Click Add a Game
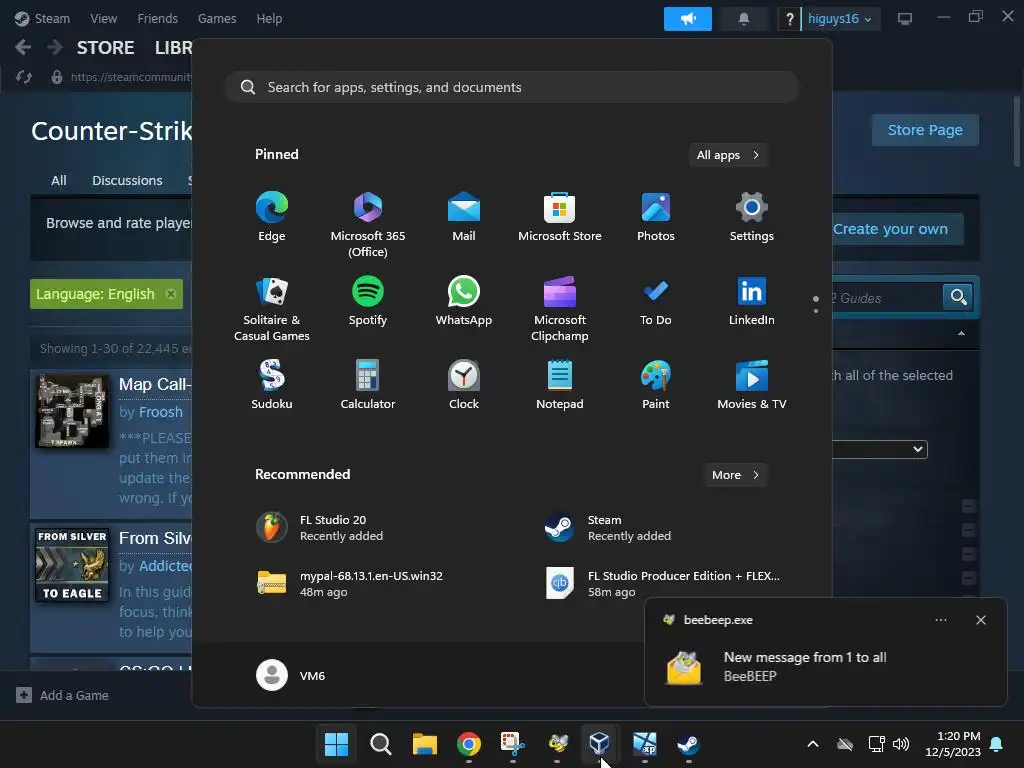This screenshot has width=1024, height=768. tap(63, 696)
